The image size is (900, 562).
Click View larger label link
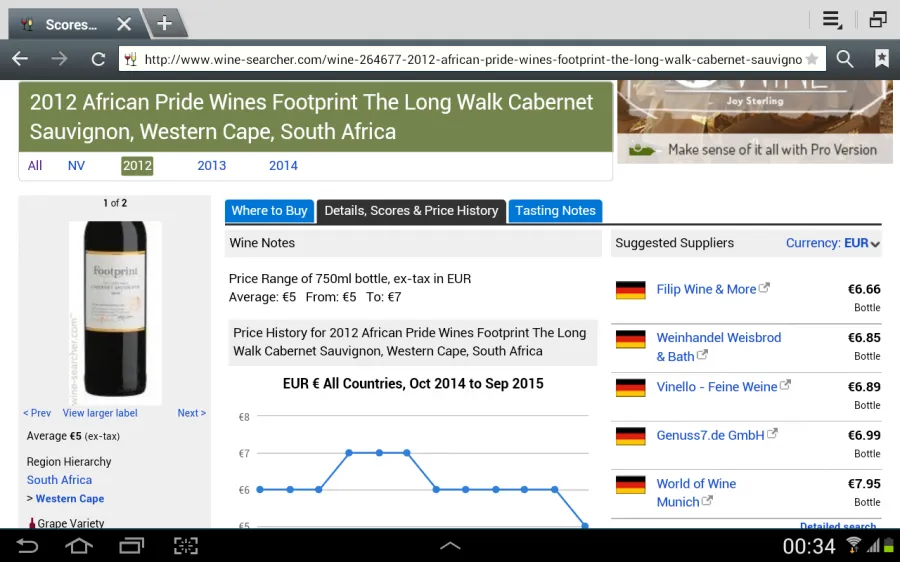[100, 413]
